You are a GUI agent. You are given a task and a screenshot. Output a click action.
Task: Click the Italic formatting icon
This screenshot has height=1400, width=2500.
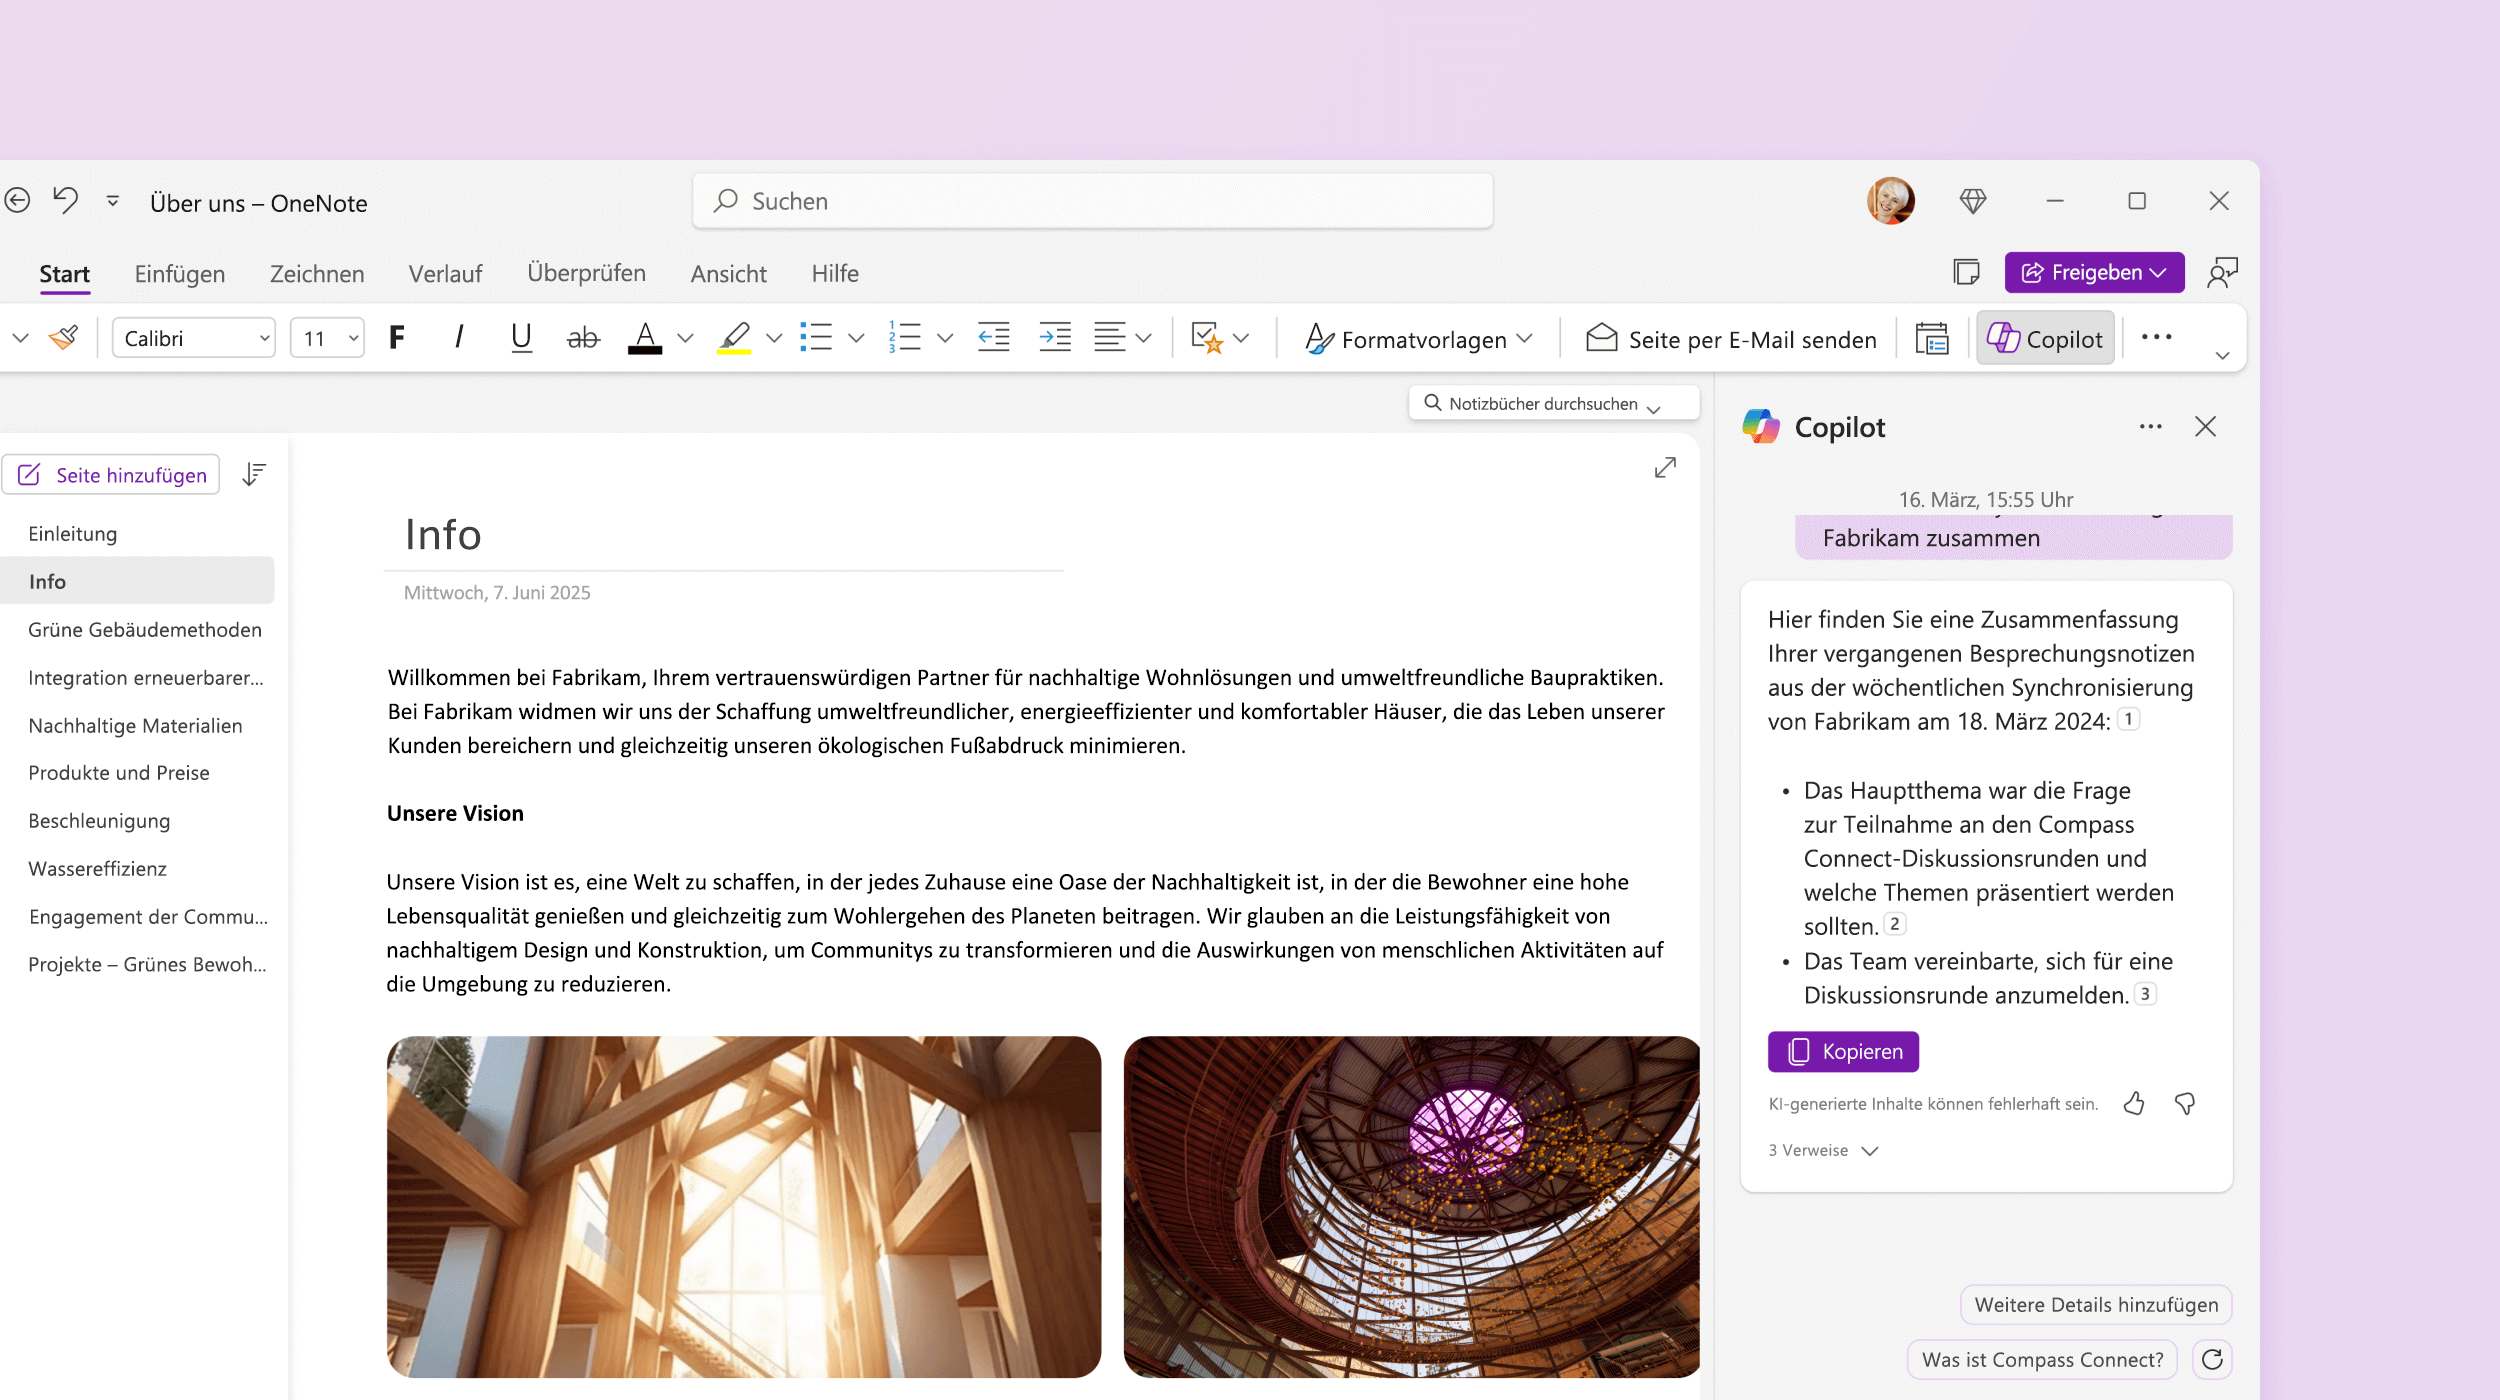click(x=458, y=338)
